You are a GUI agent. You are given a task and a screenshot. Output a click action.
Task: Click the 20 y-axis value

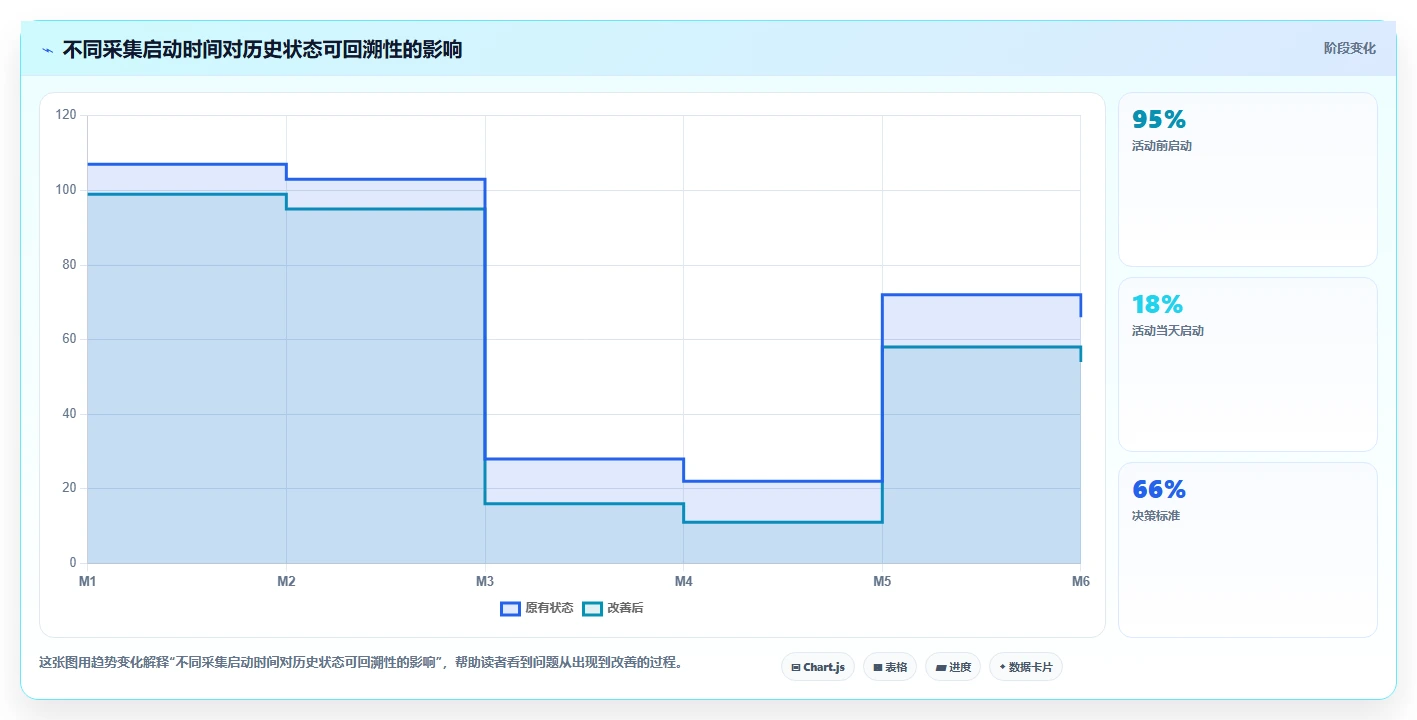pyautogui.click(x=69, y=488)
